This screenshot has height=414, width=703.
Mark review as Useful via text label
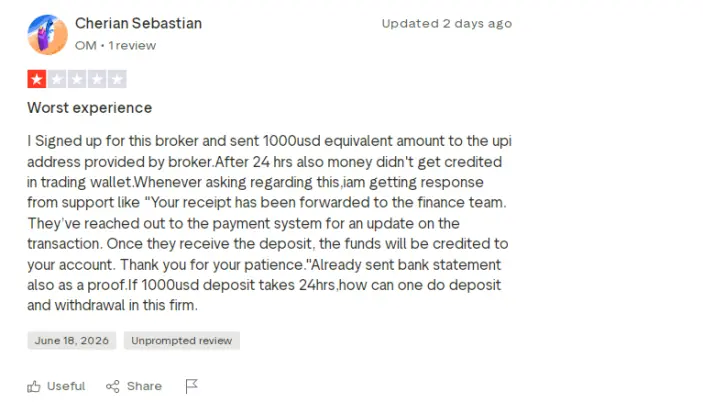[66, 386]
